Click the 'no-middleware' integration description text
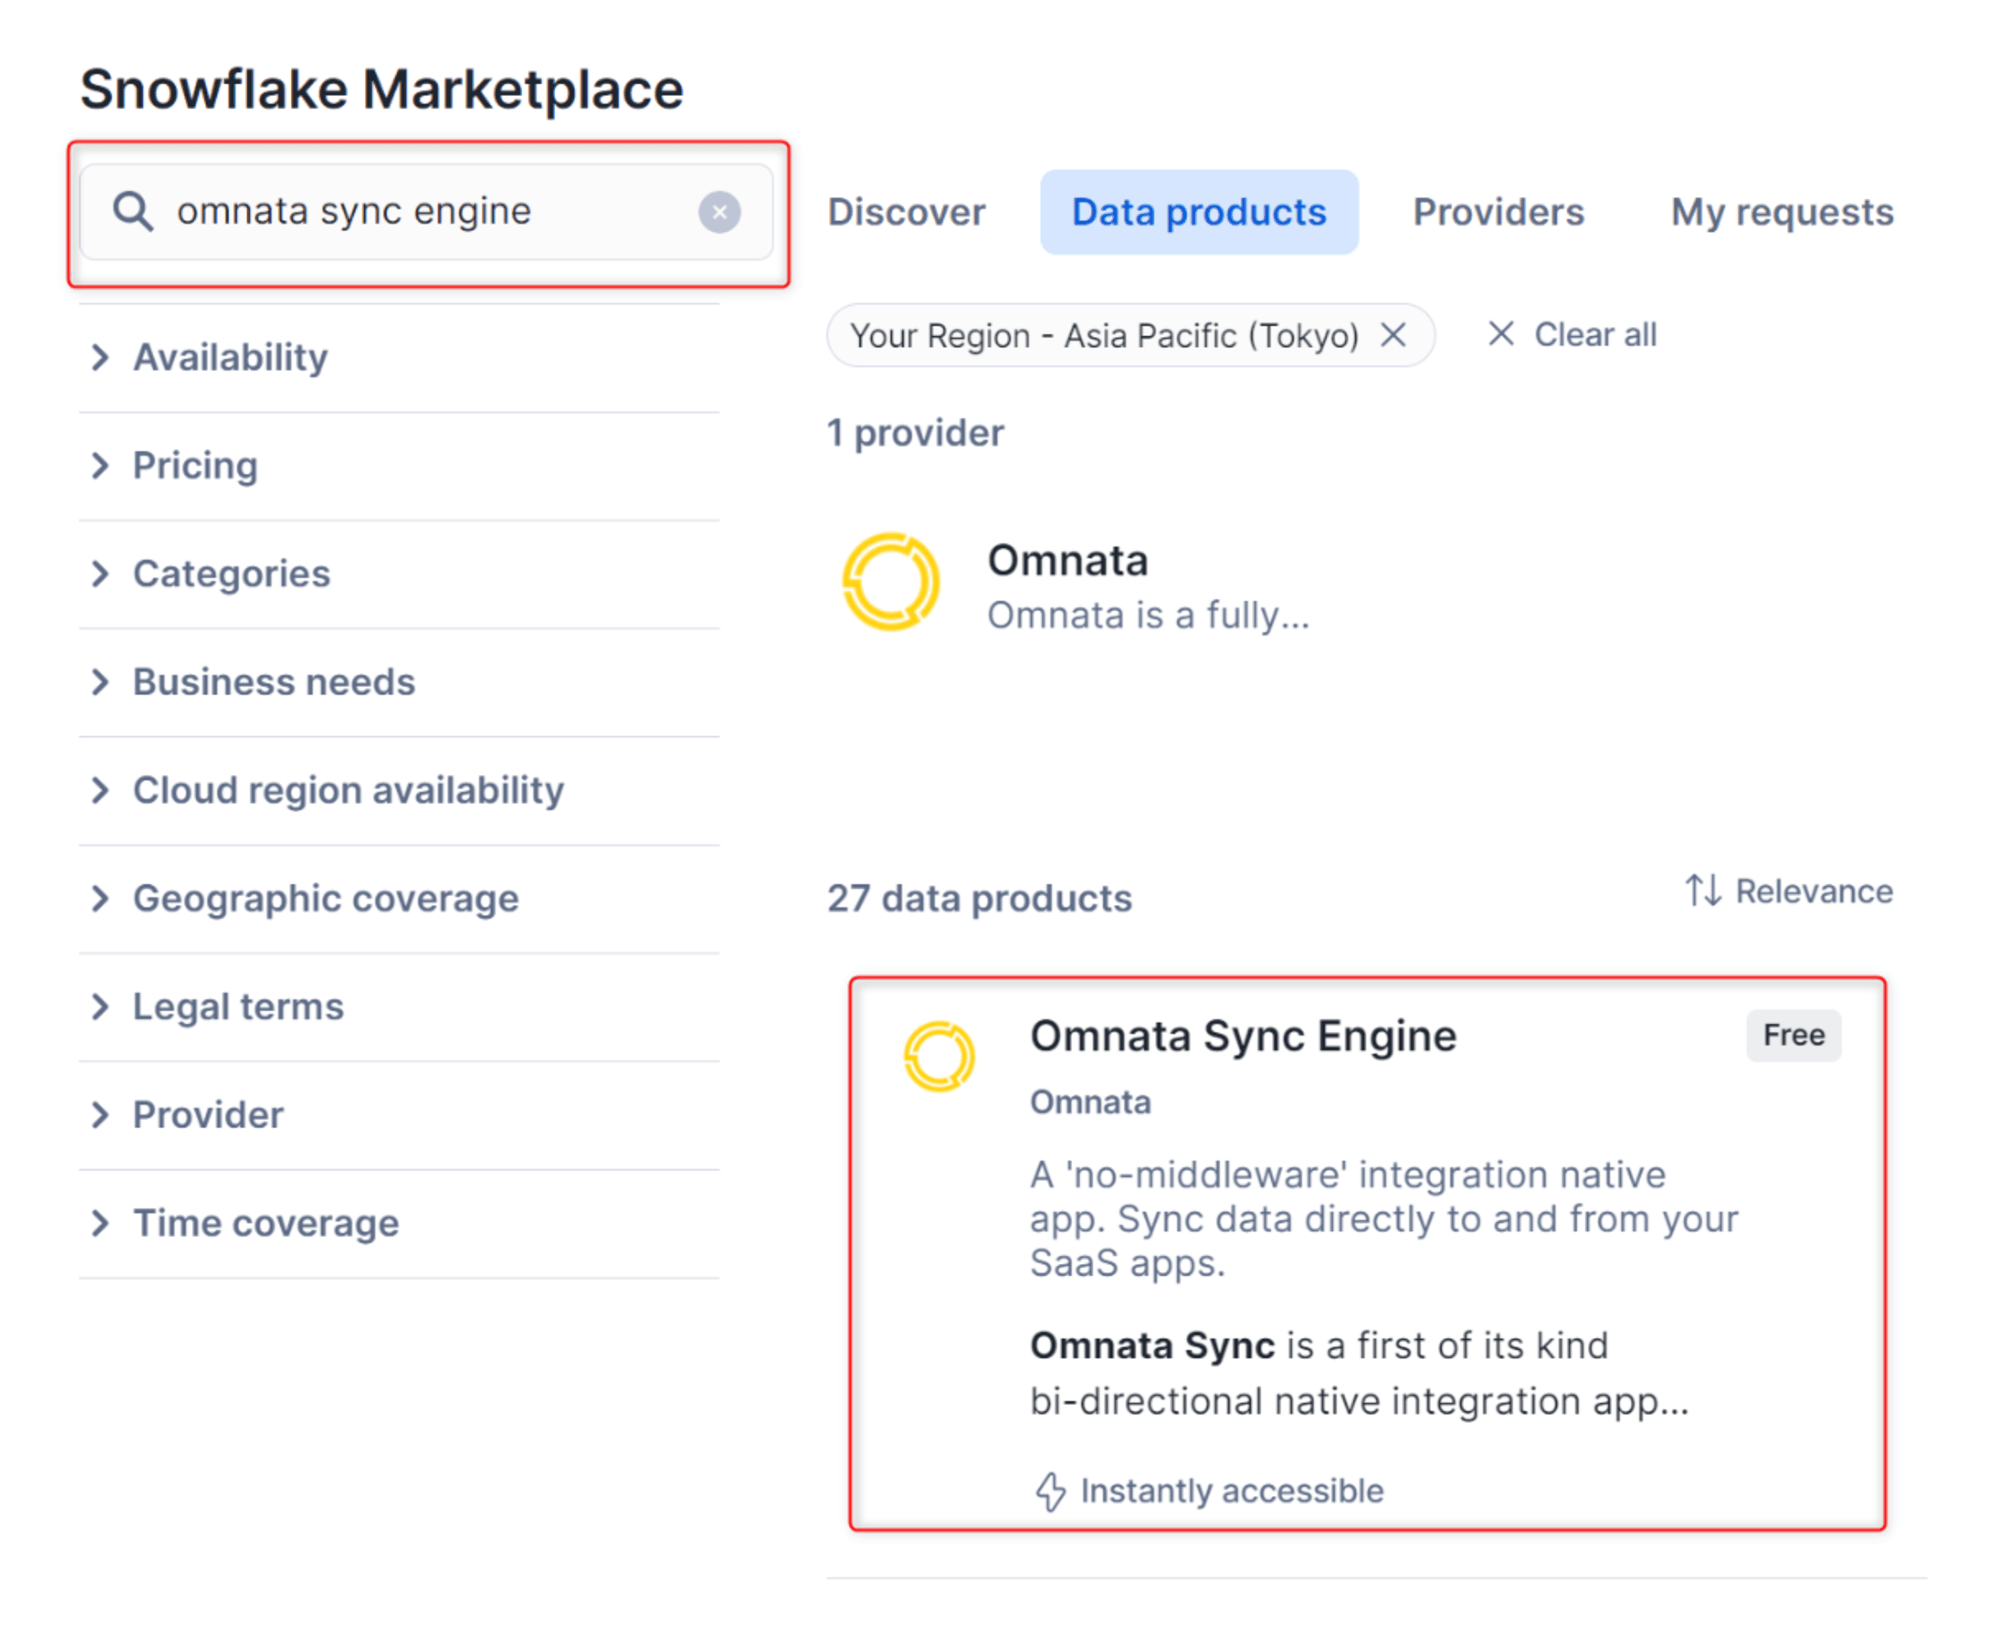Image resolution: width=2000 pixels, height=1625 pixels. [x=1384, y=1219]
